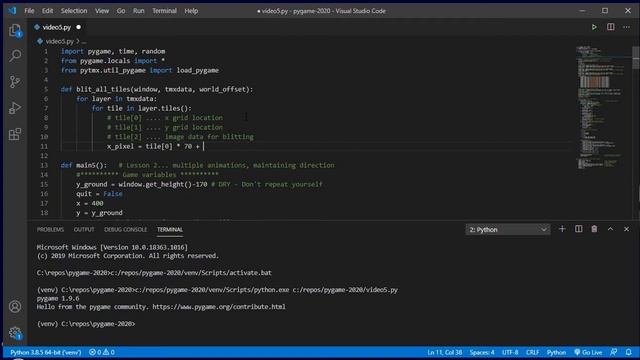Create a new terminal with plus icon
640x360 pixels.
coord(562,229)
